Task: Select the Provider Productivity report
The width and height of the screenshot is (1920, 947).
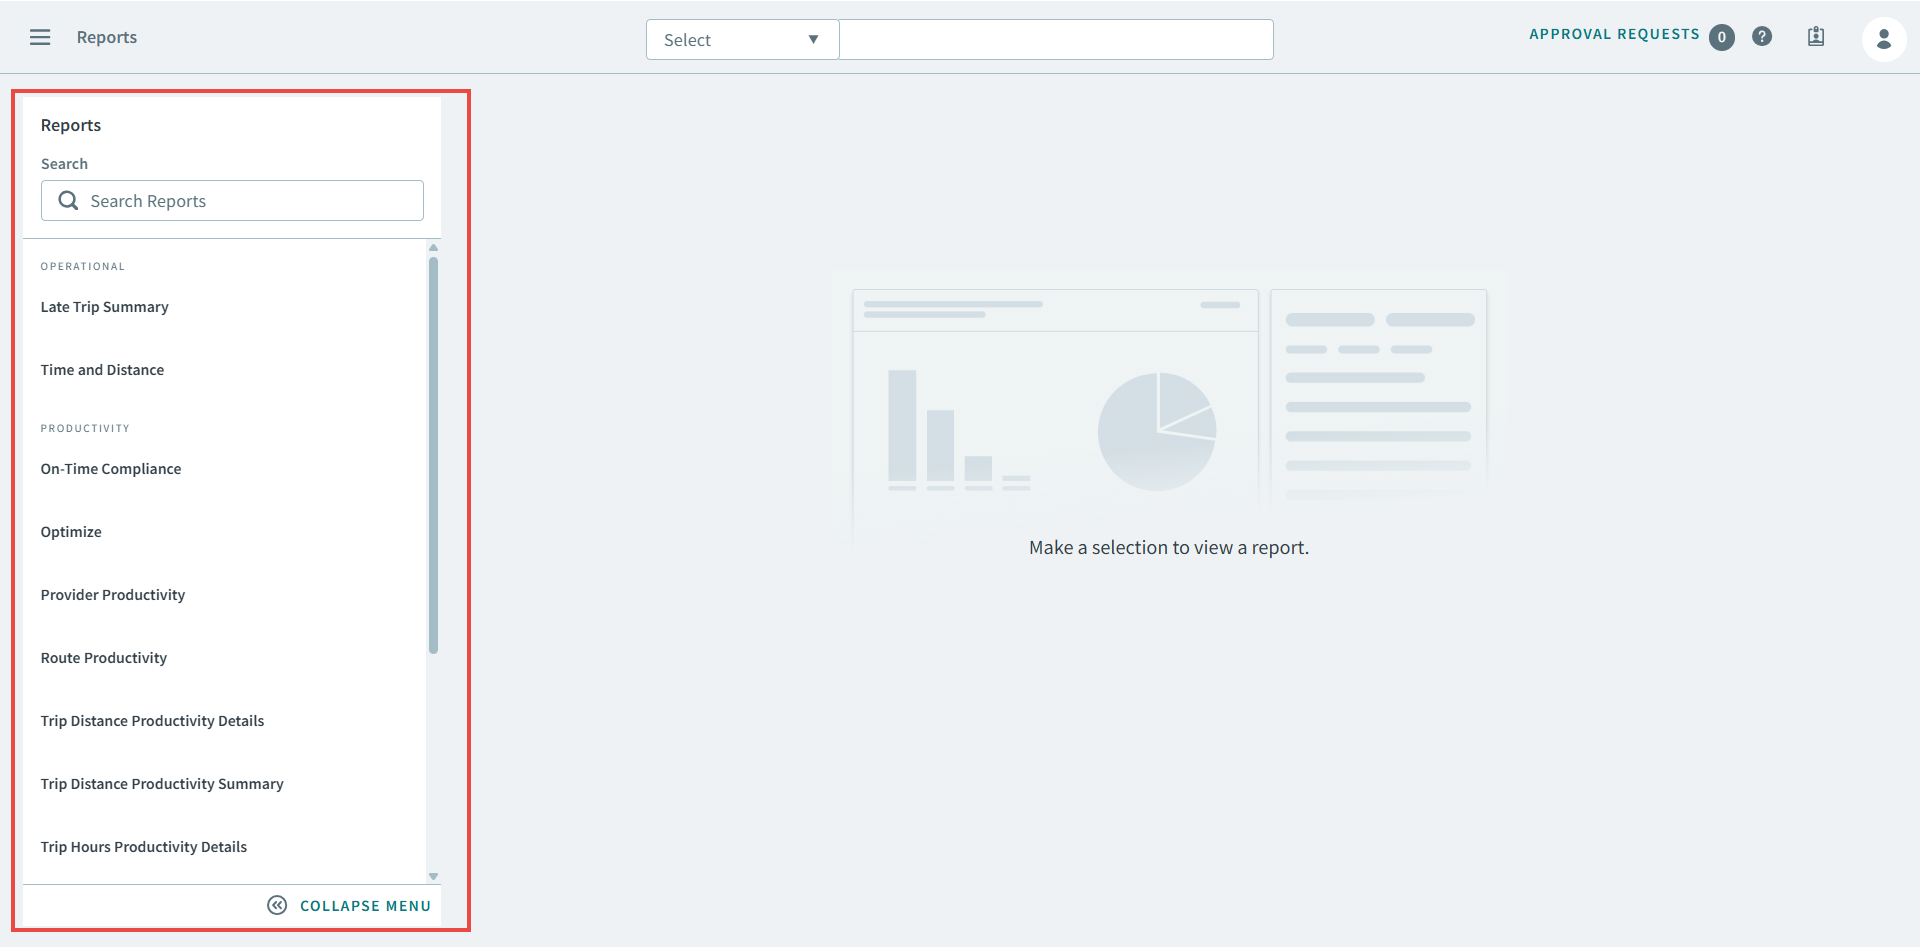Action: [x=112, y=594]
